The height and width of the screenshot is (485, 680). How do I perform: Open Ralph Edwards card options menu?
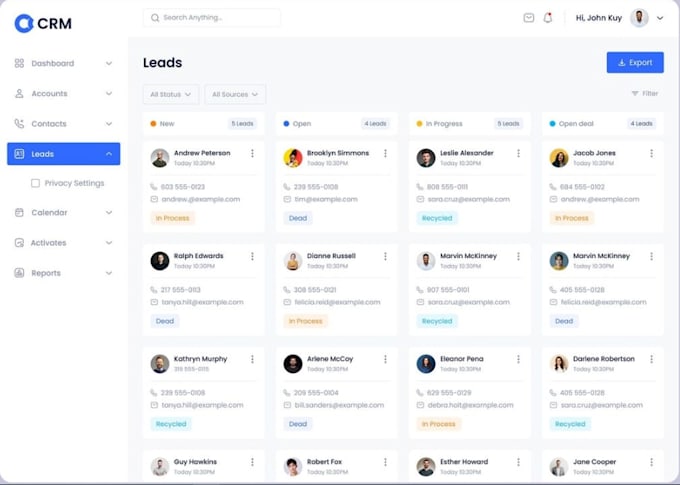252,256
